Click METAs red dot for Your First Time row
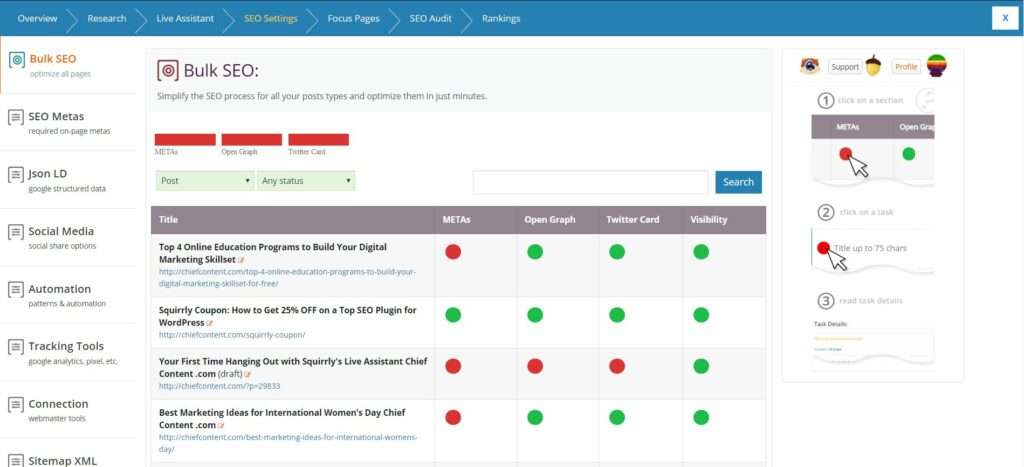The height and width of the screenshot is (467, 1024). click(453, 366)
